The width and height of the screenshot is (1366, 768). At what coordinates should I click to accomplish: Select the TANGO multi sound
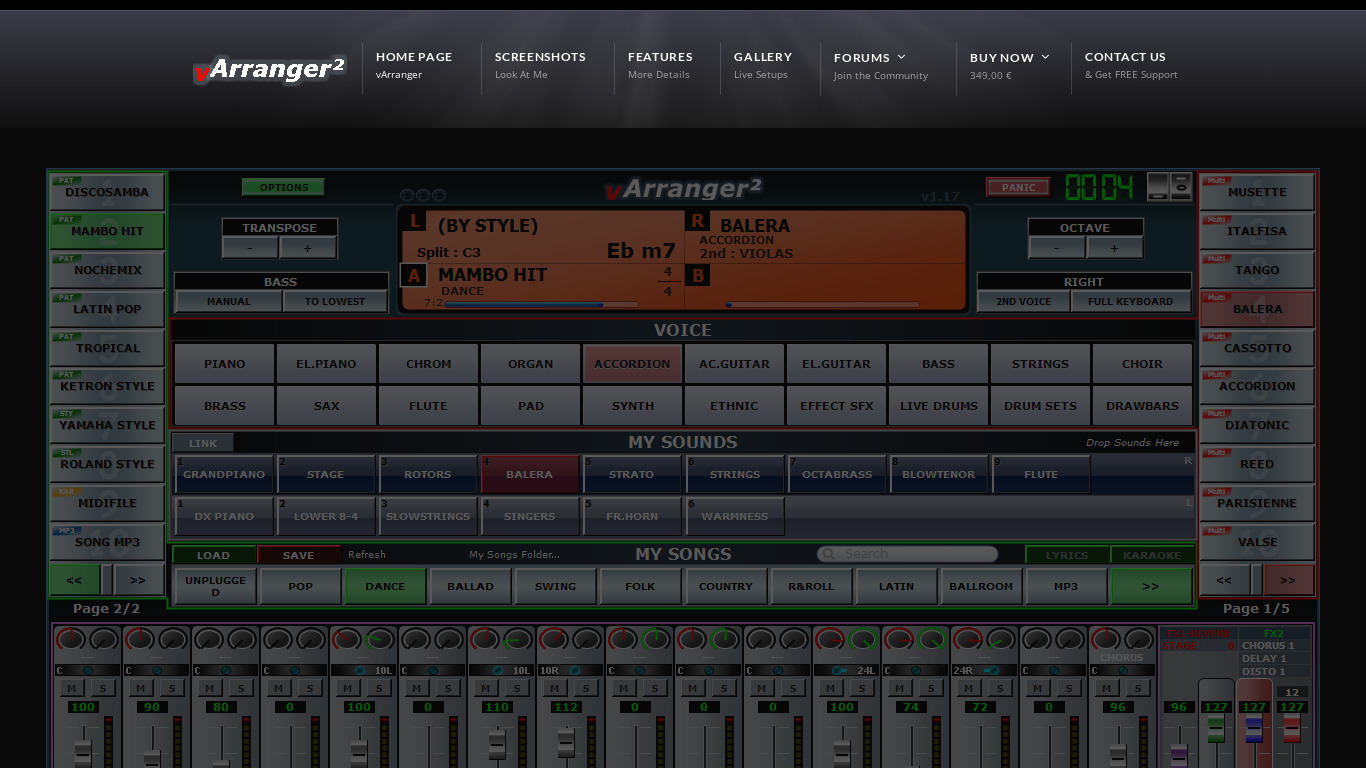pos(1257,270)
